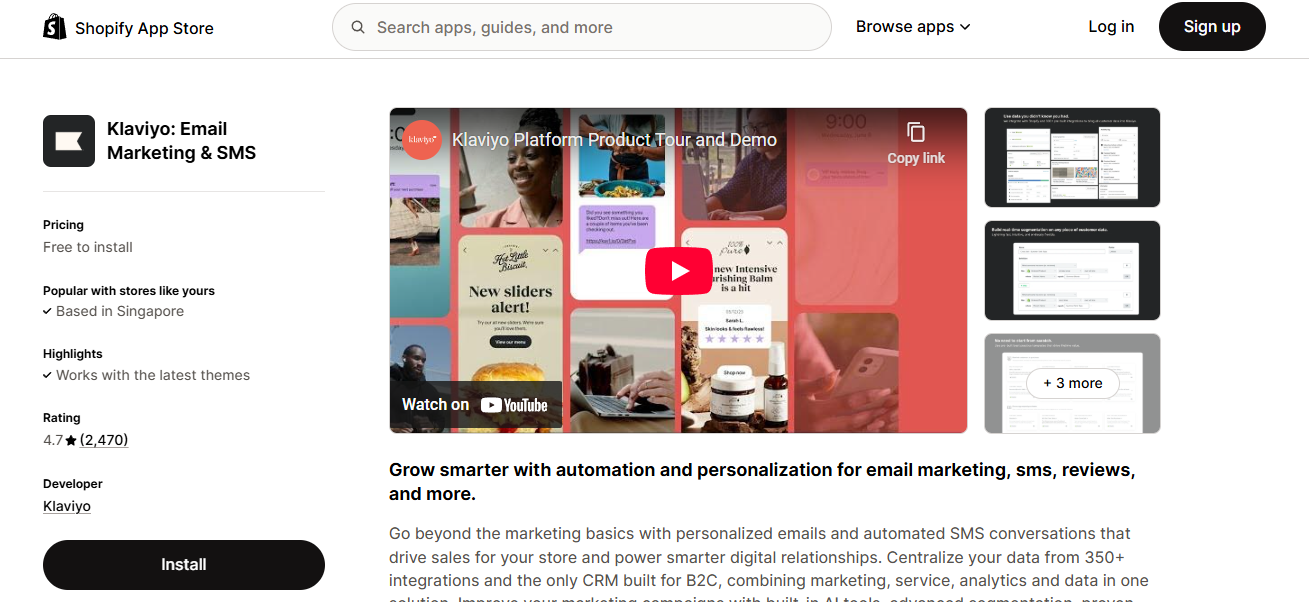Open the 2,470 reviews link

point(104,440)
